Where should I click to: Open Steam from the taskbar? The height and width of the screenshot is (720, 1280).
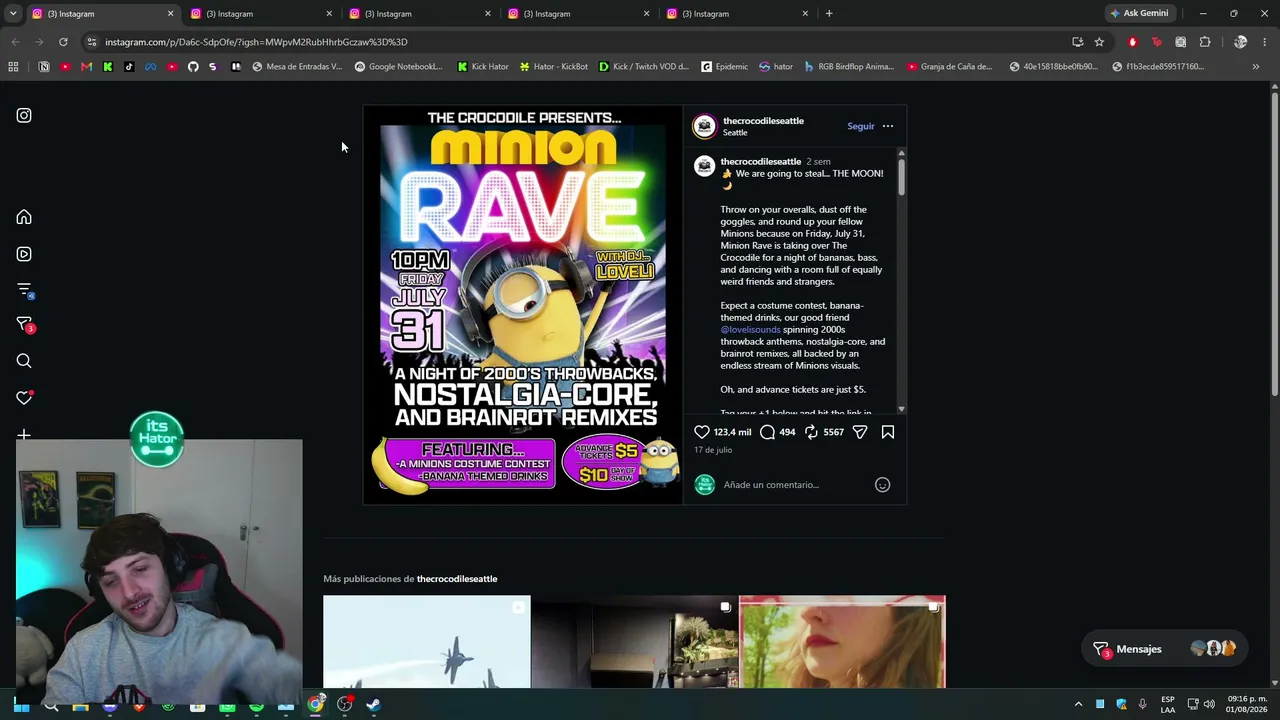tap(373, 705)
